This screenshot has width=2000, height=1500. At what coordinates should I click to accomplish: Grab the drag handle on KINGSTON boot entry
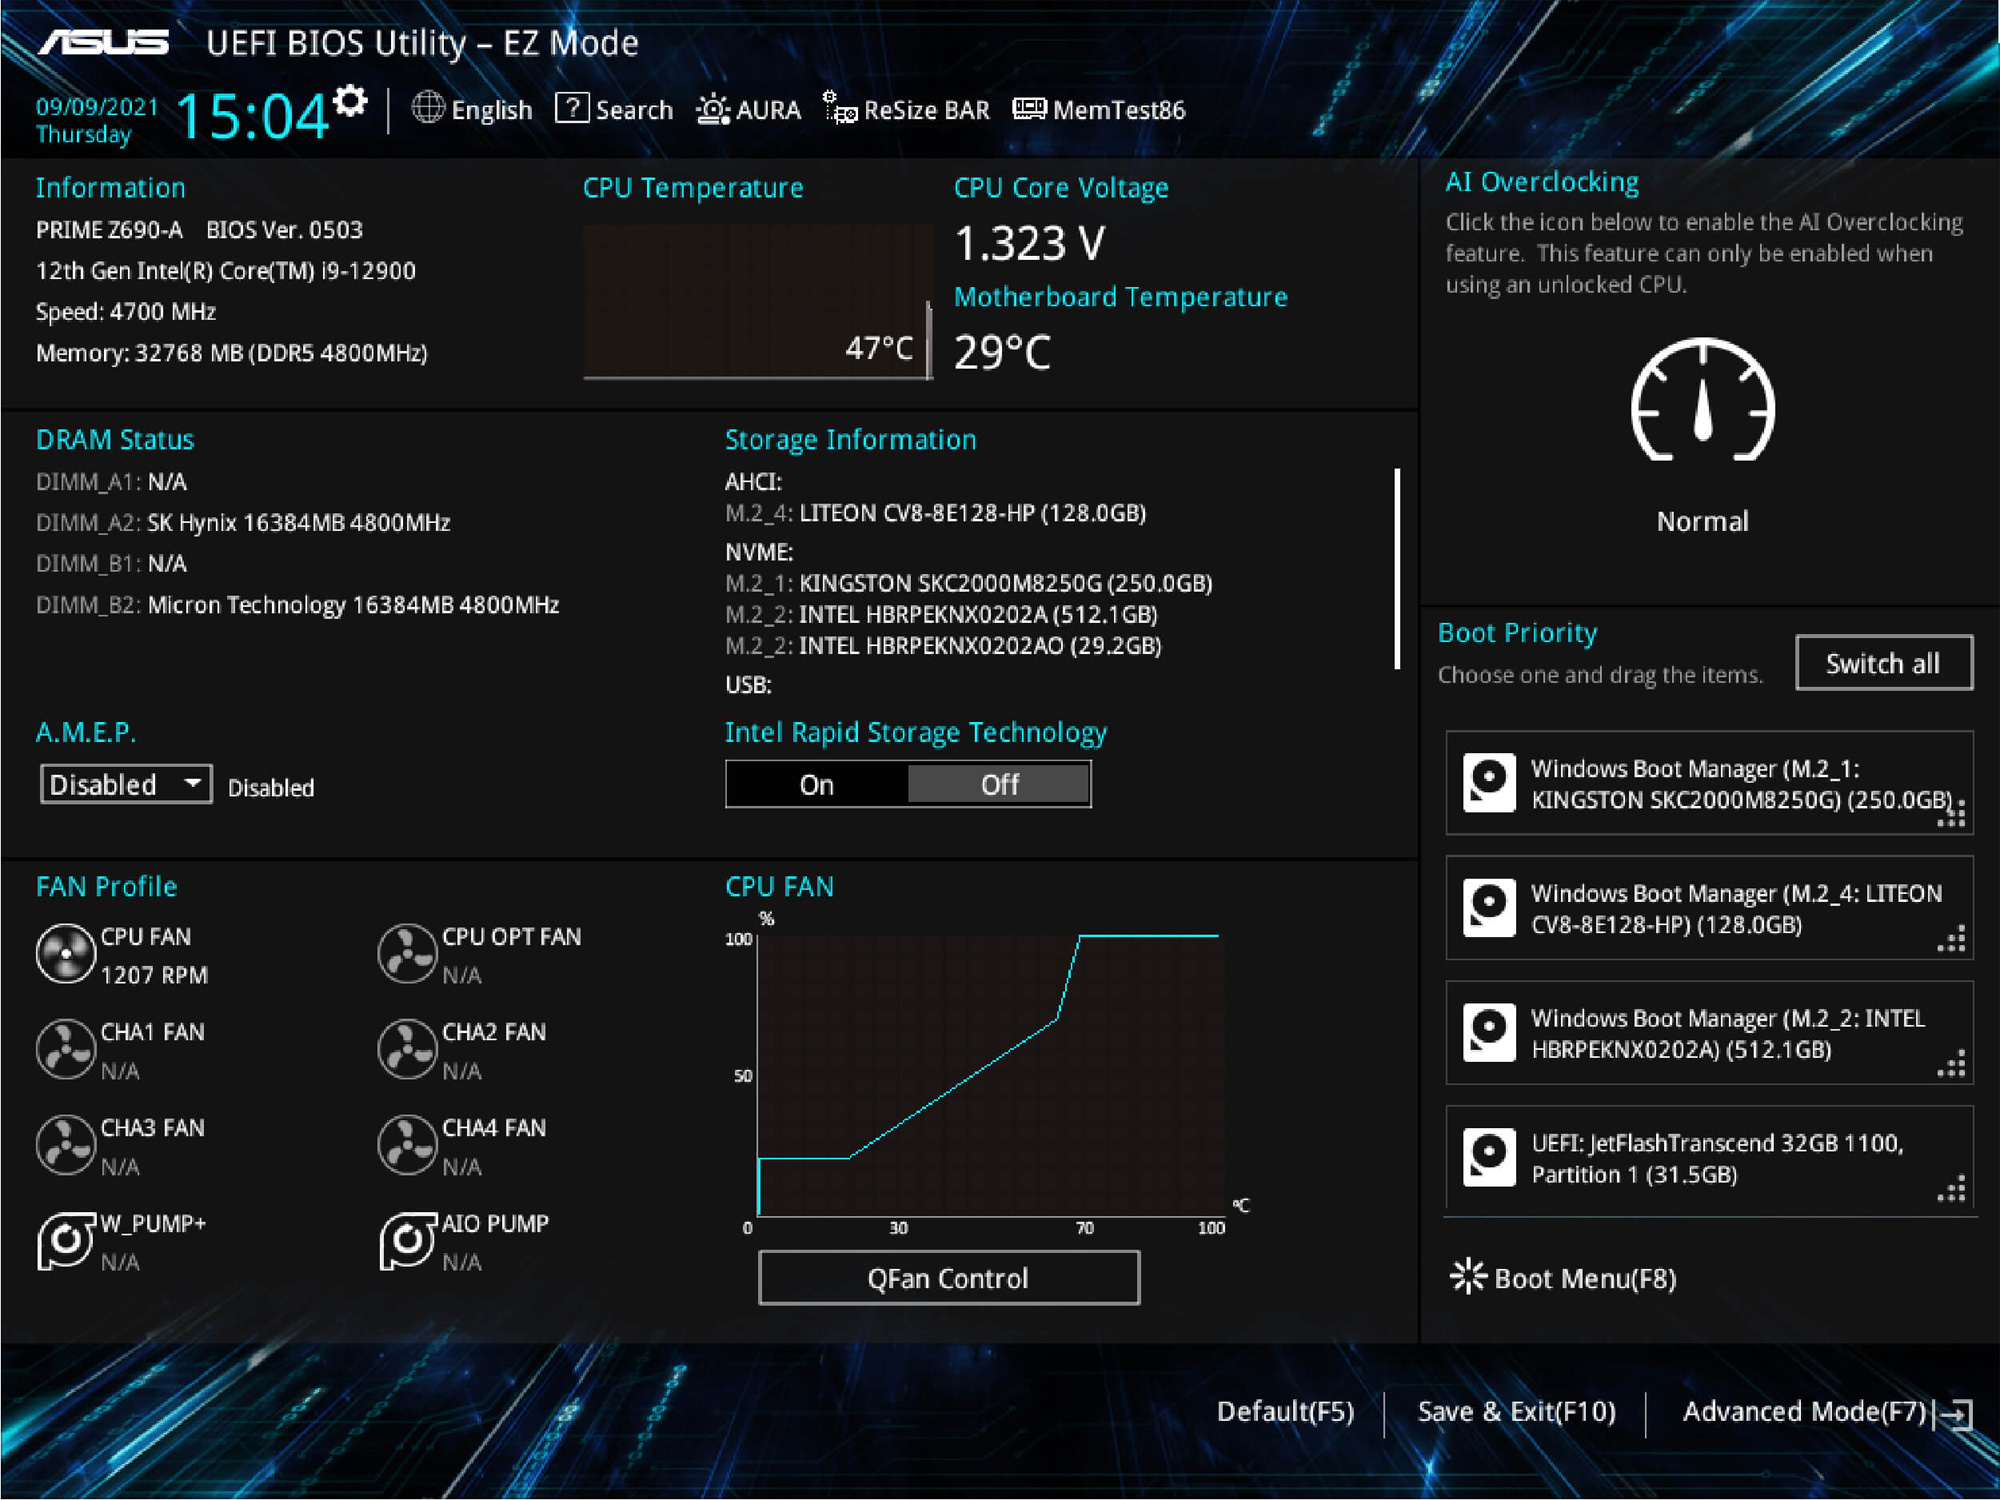(x=1952, y=815)
